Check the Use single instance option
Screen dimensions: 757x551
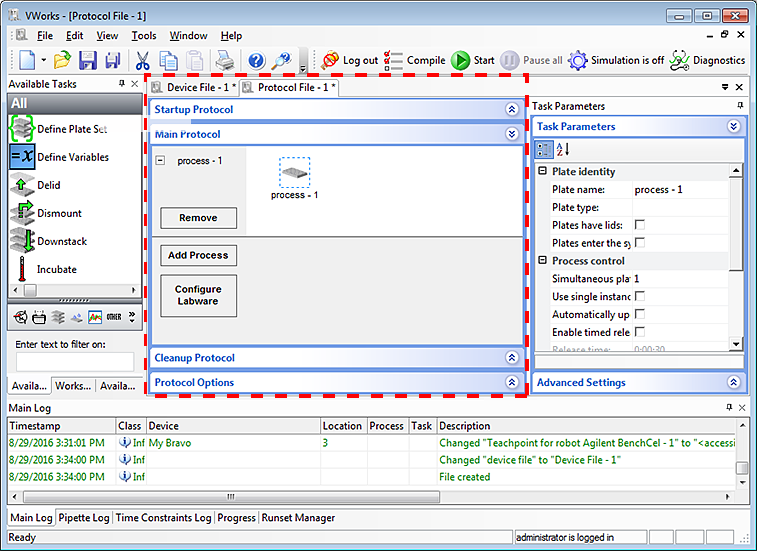pos(640,297)
